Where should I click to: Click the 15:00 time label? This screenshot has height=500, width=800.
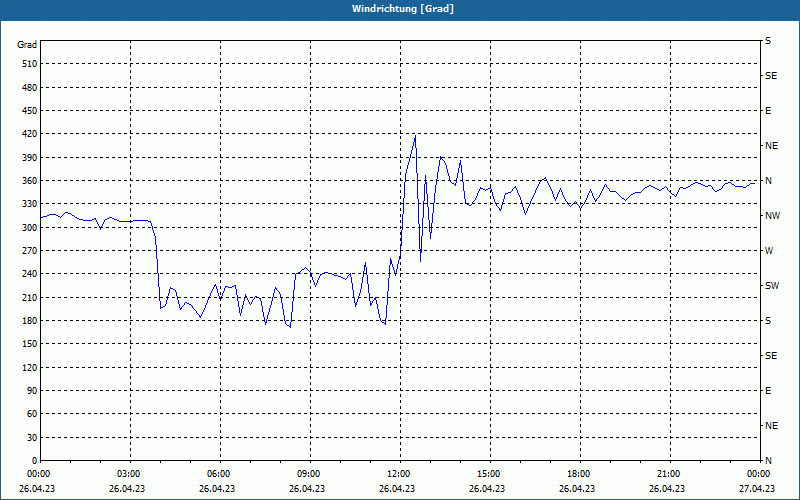pos(488,474)
